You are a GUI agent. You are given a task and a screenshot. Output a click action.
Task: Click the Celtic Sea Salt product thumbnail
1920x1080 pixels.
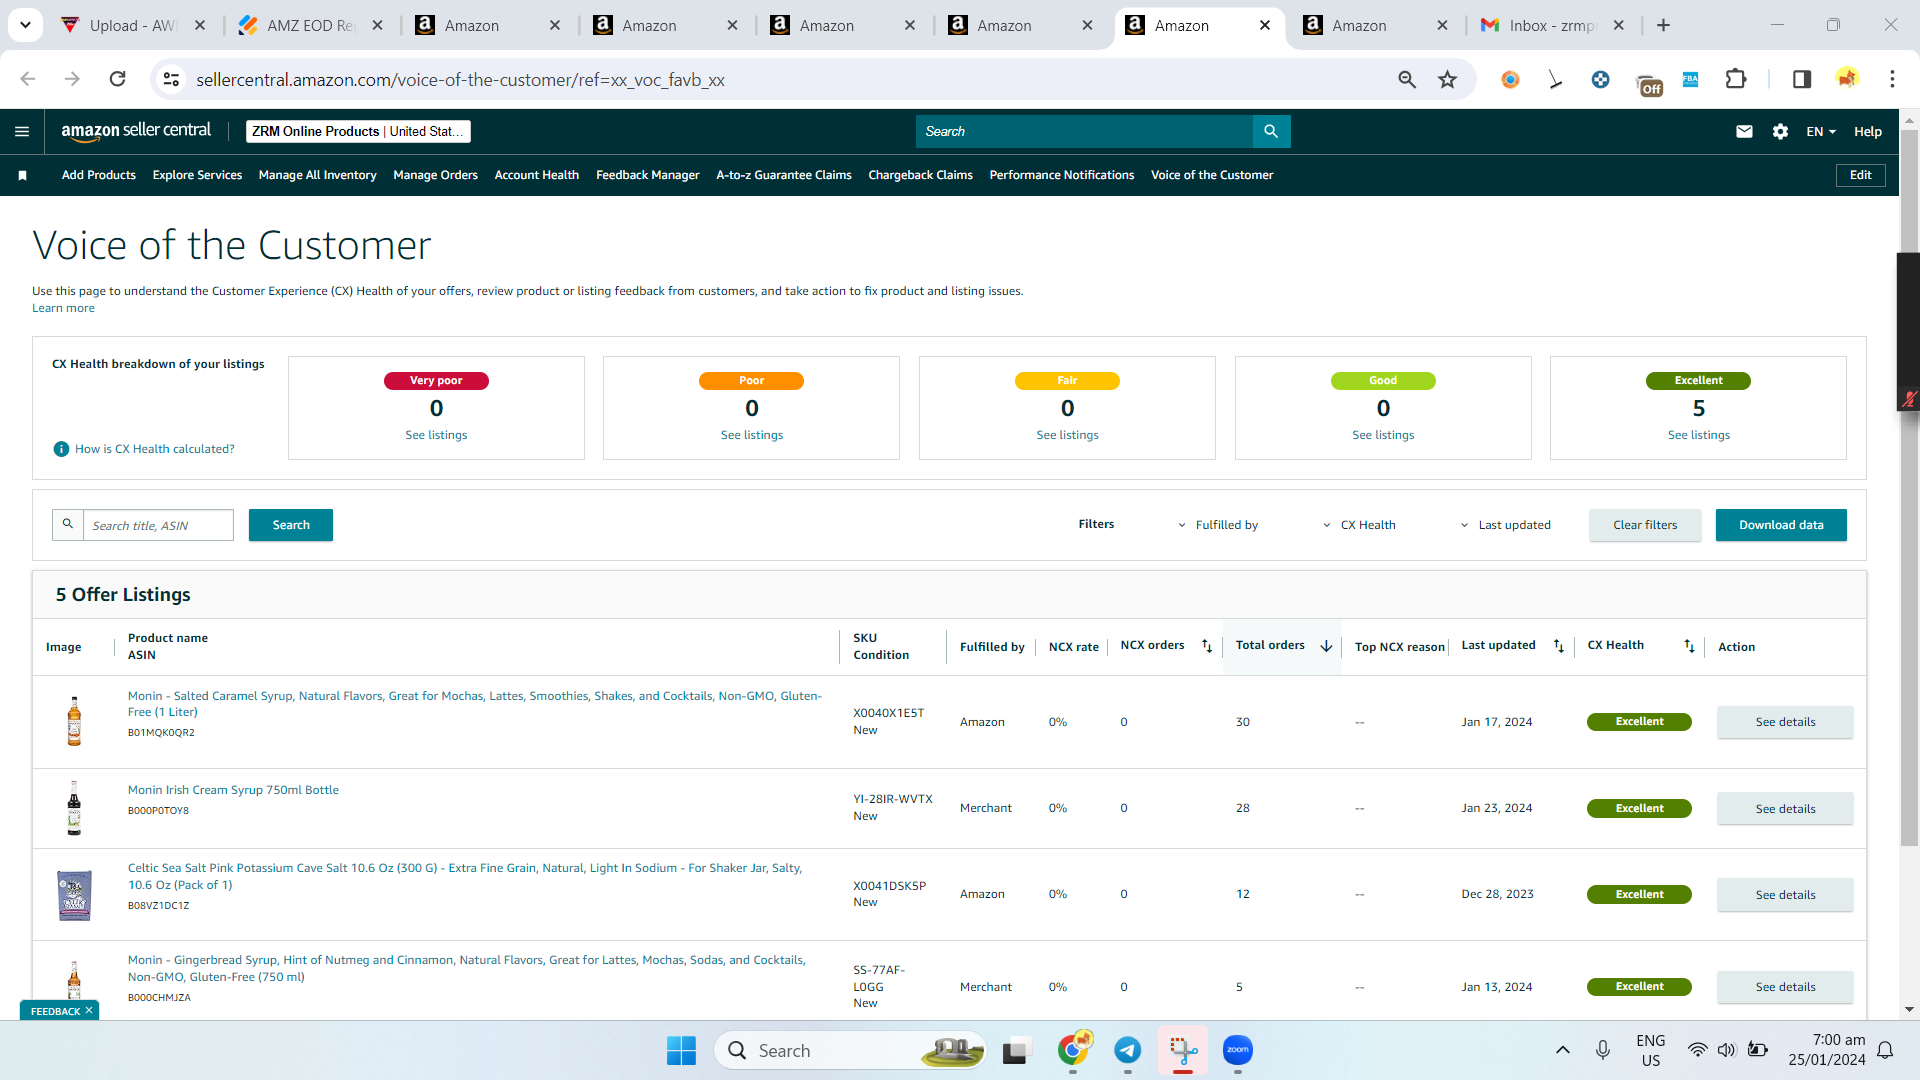(x=74, y=895)
